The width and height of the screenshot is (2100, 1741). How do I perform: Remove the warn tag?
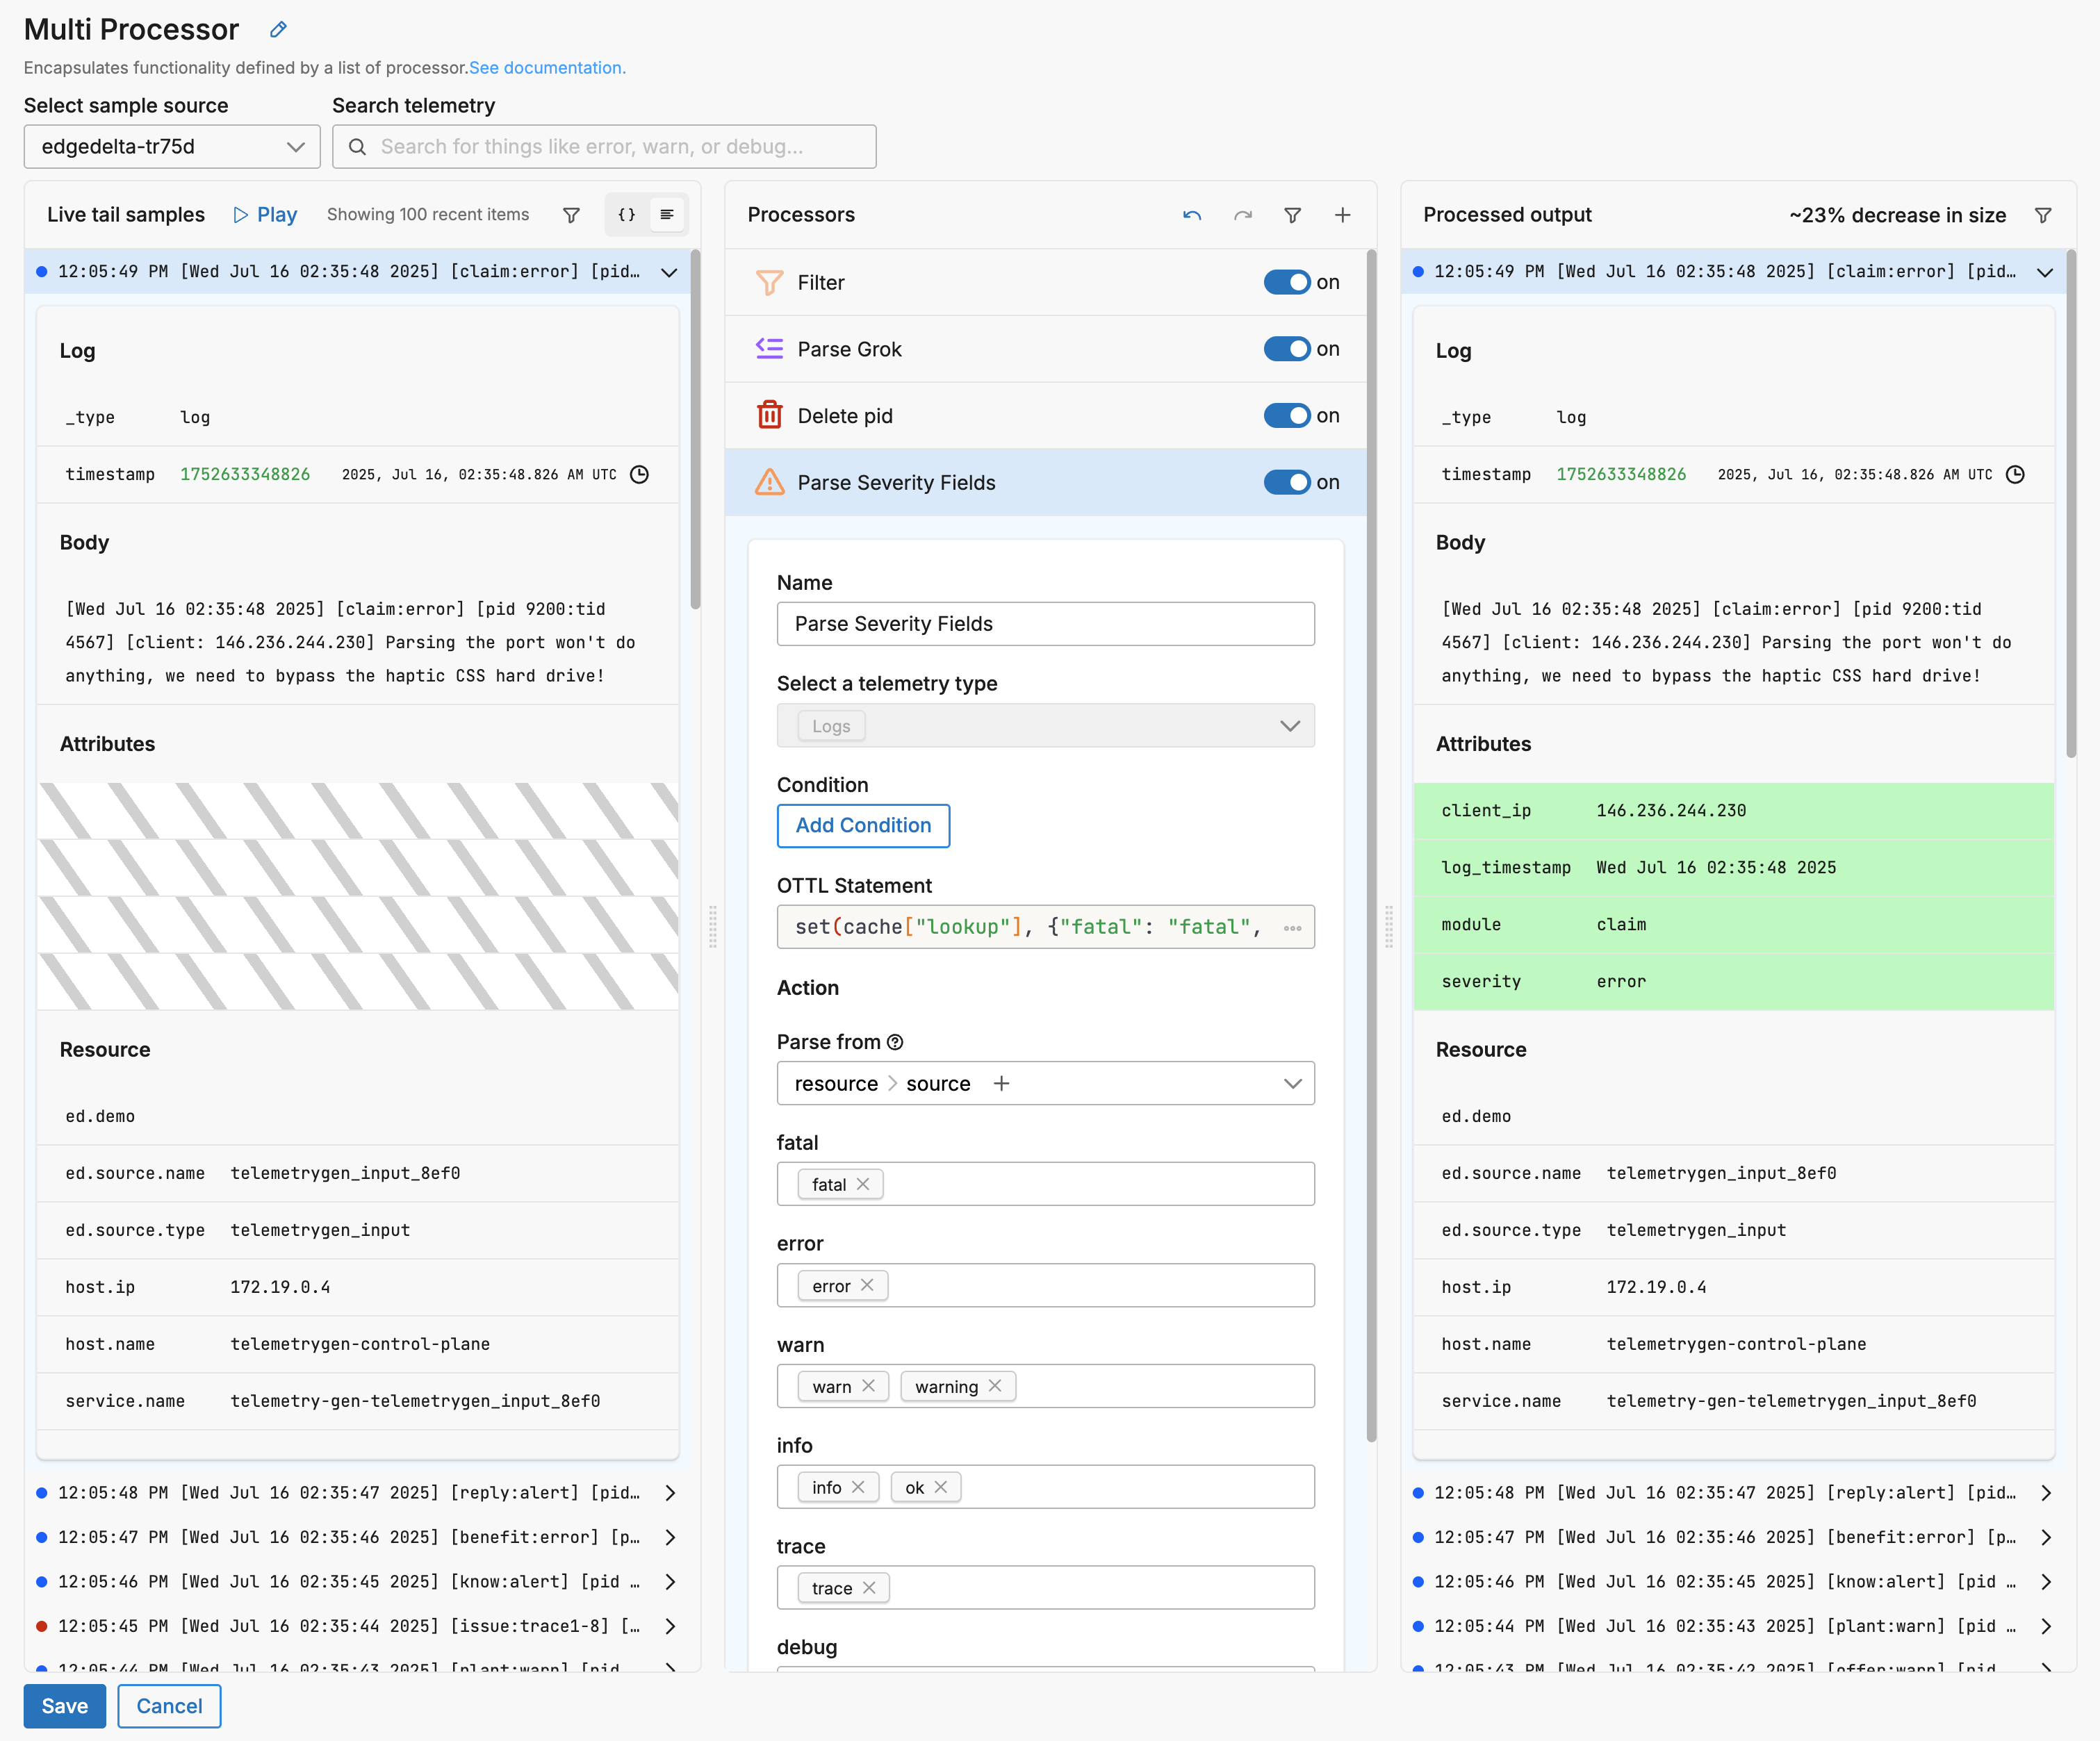click(868, 1386)
